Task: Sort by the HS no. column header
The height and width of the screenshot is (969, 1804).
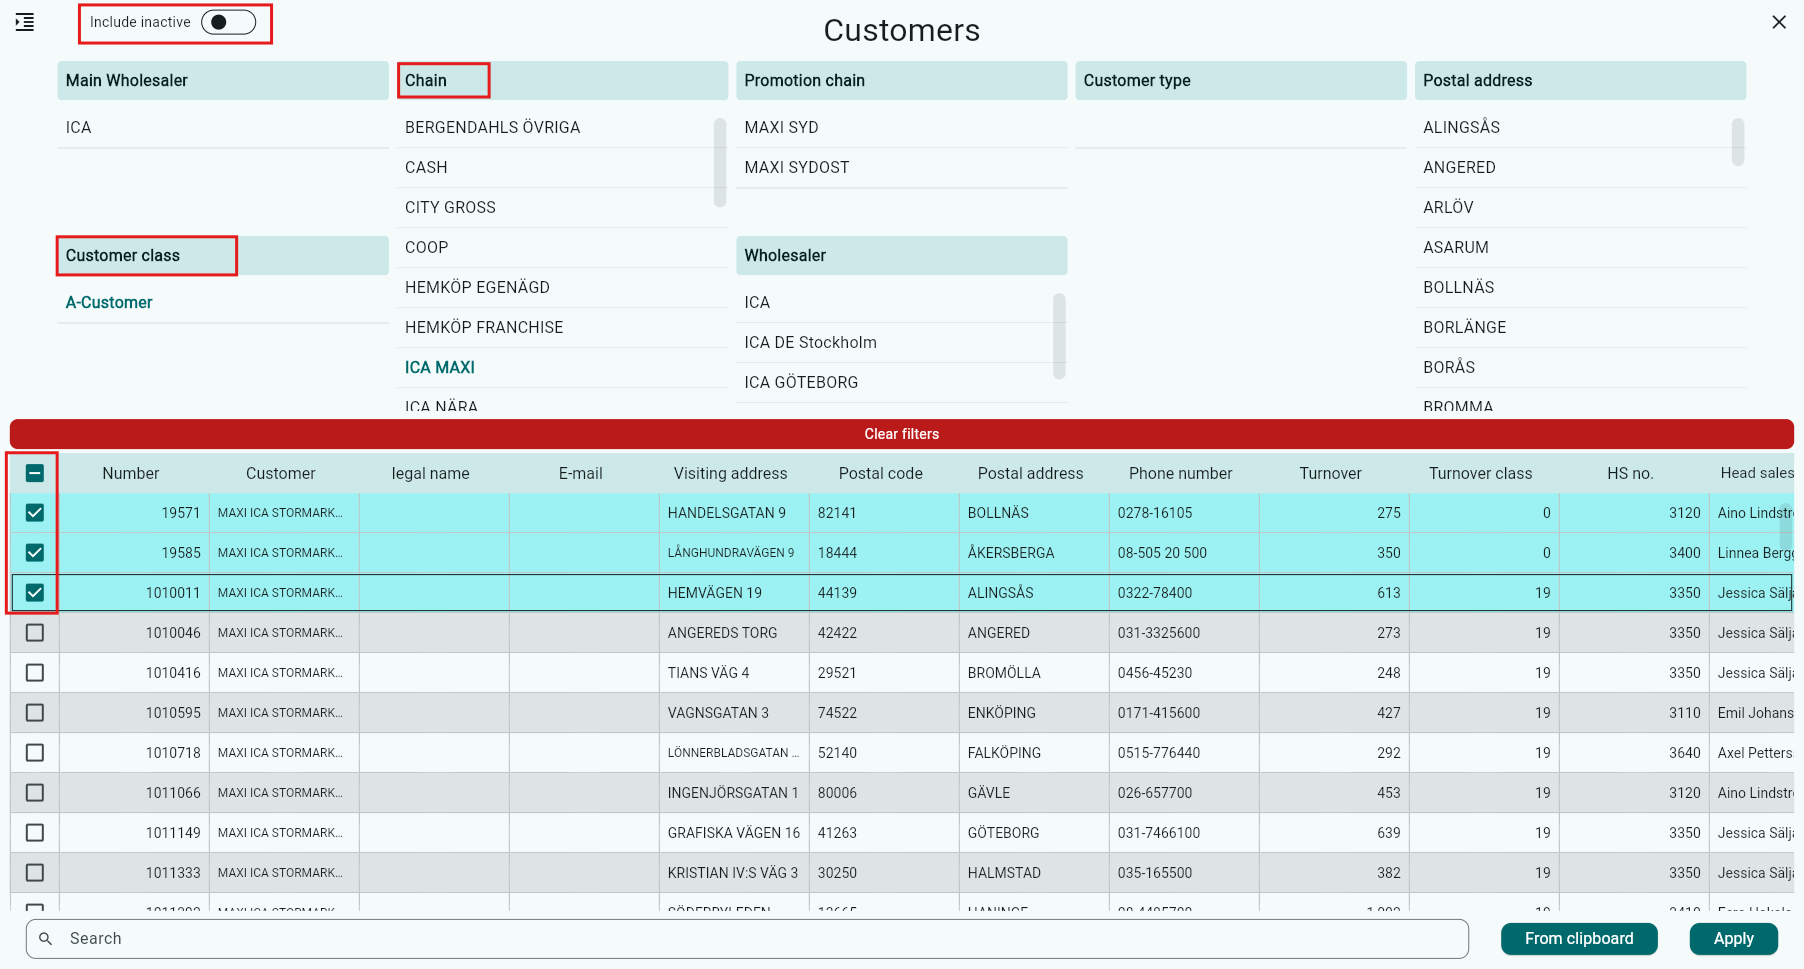Action: tap(1631, 474)
